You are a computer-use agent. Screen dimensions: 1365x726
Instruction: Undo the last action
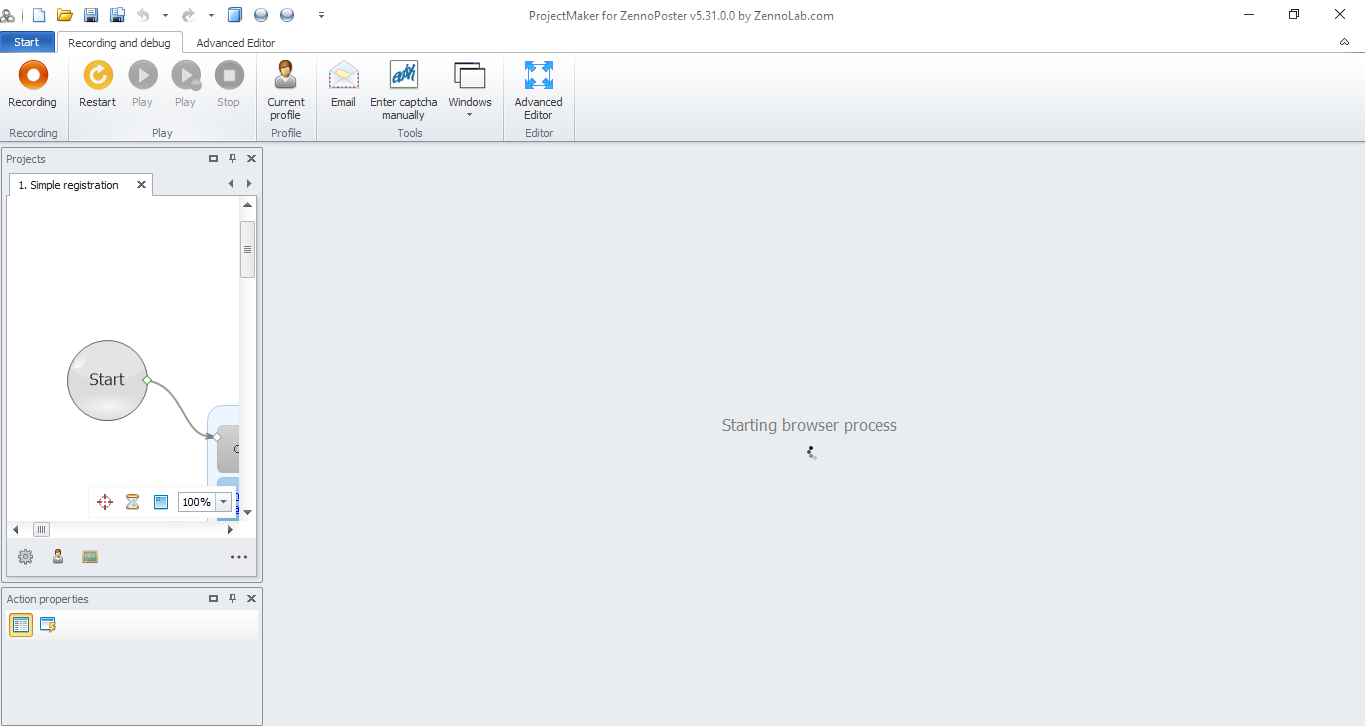pyautogui.click(x=143, y=15)
